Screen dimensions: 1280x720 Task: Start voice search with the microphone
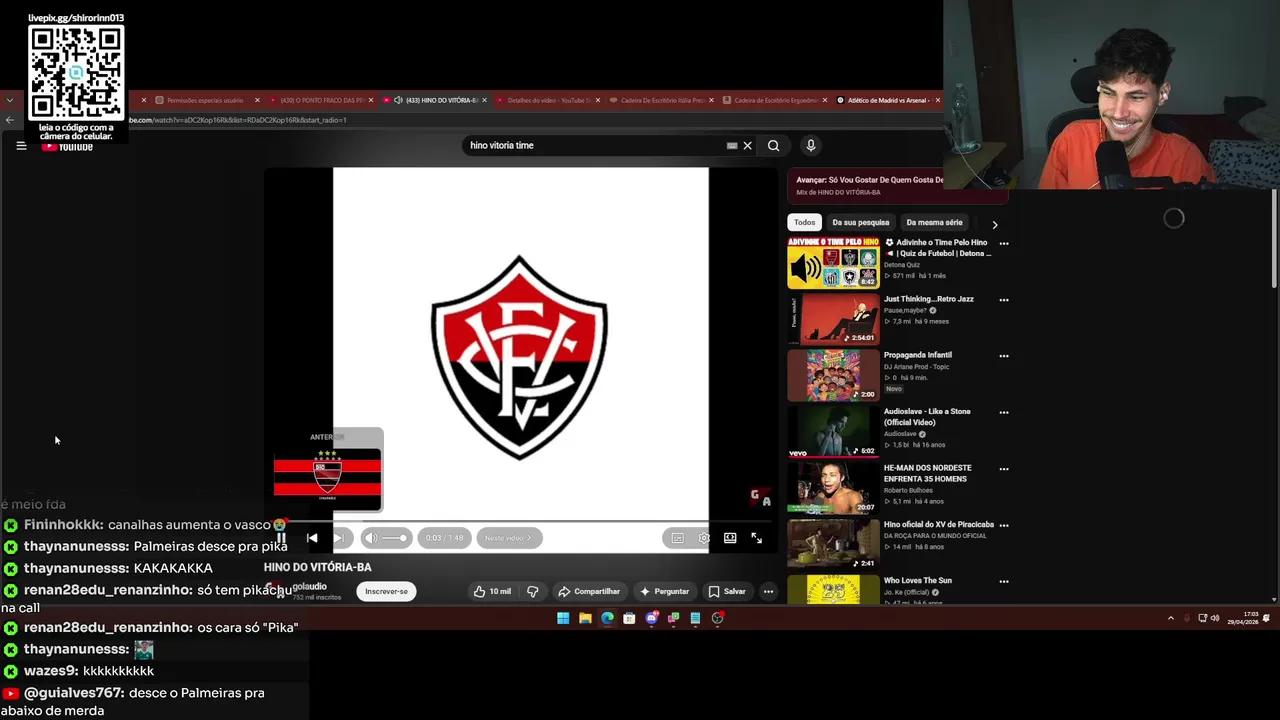click(811, 146)
